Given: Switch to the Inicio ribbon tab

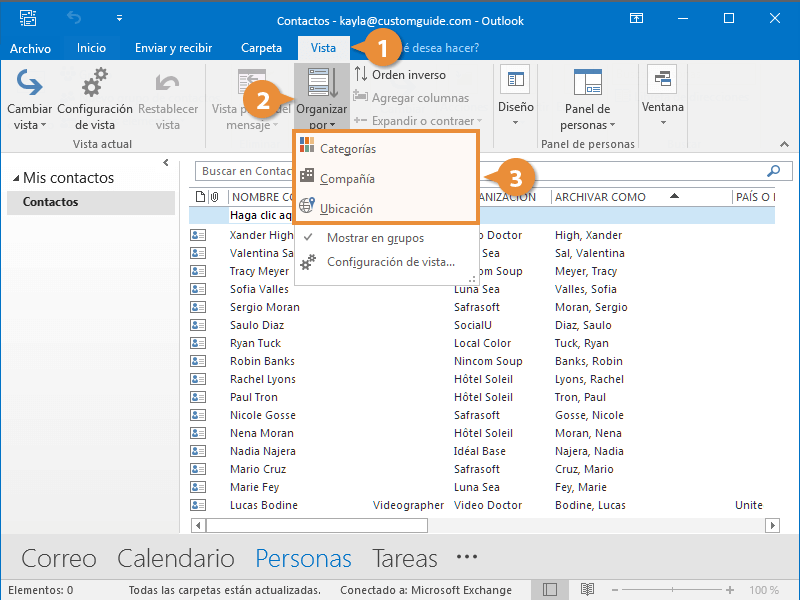Looking at the screenshot, I should coord(91,47).
